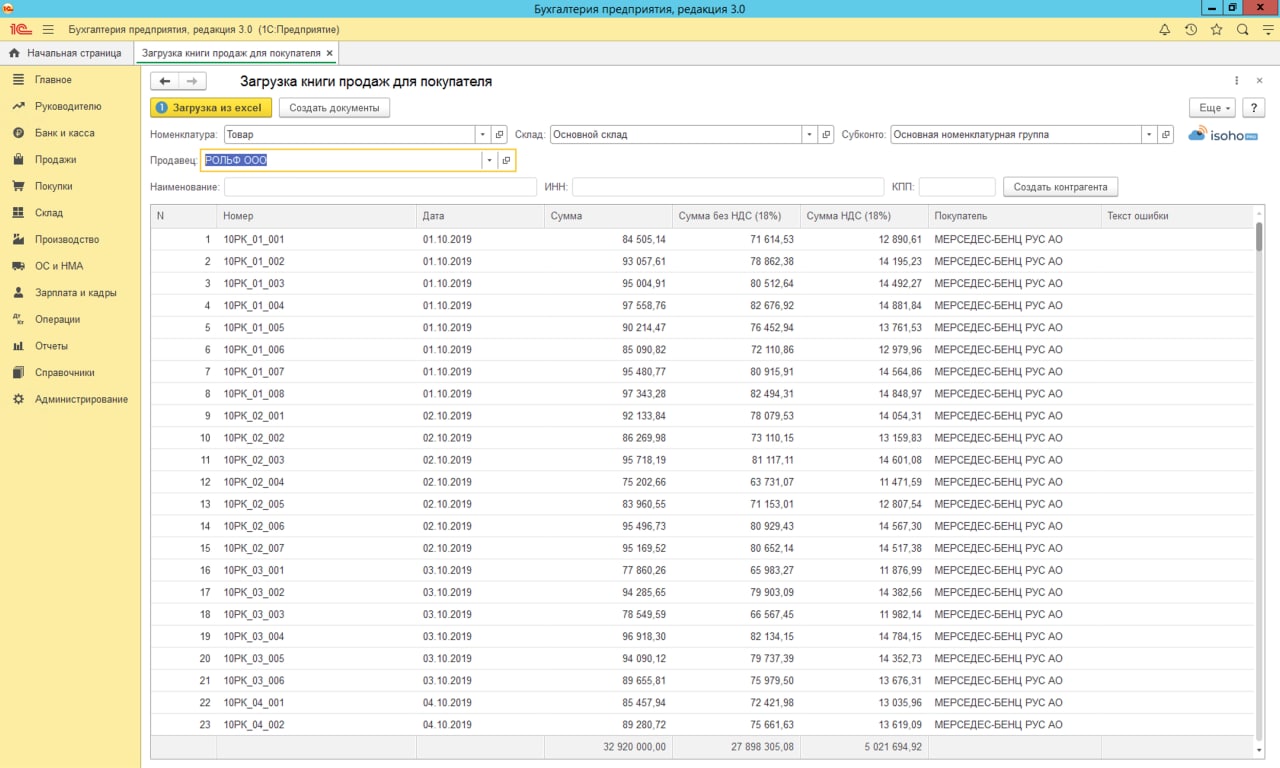Click the Сумма column header
Viewport: 1280px width, 768px height.
click(608, 216)
